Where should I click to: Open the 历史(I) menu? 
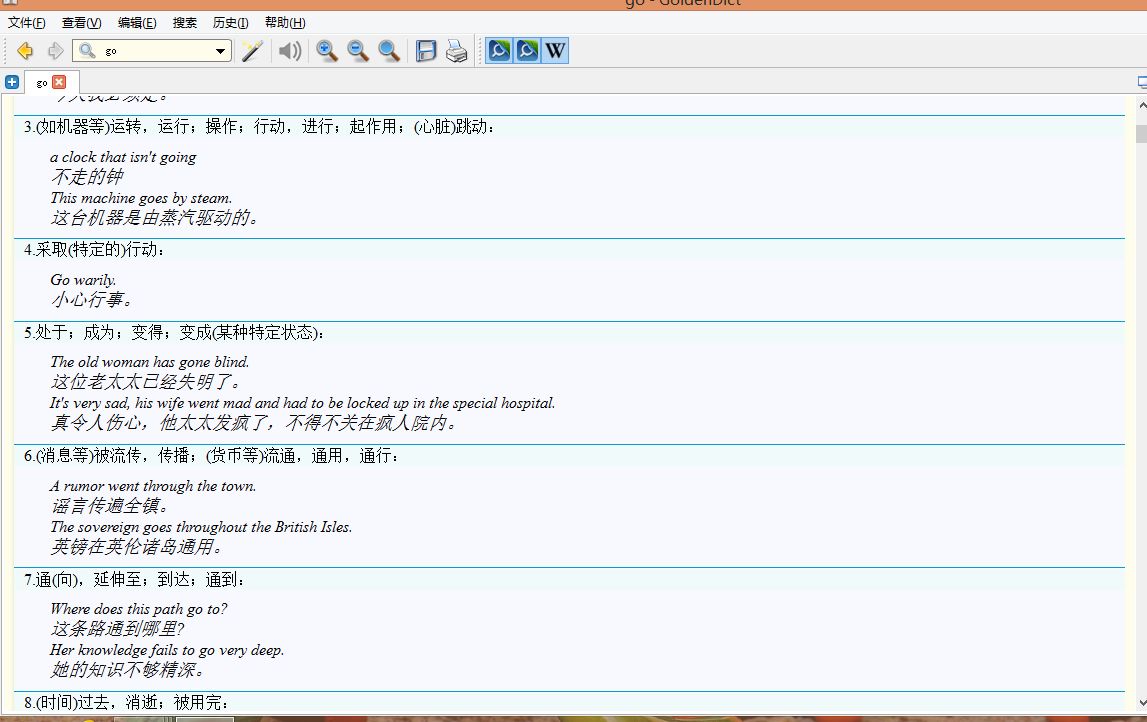coord(230,23)
